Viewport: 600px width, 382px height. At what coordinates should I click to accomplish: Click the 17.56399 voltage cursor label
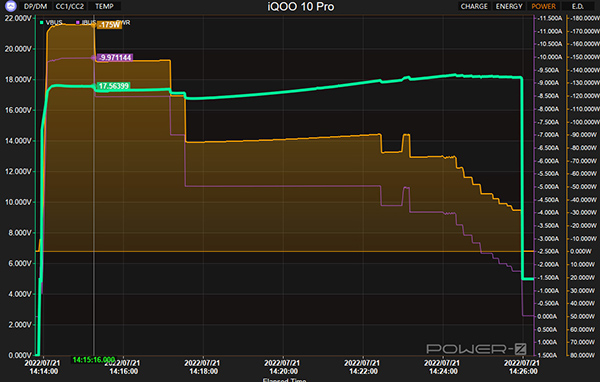coord(113,86)
